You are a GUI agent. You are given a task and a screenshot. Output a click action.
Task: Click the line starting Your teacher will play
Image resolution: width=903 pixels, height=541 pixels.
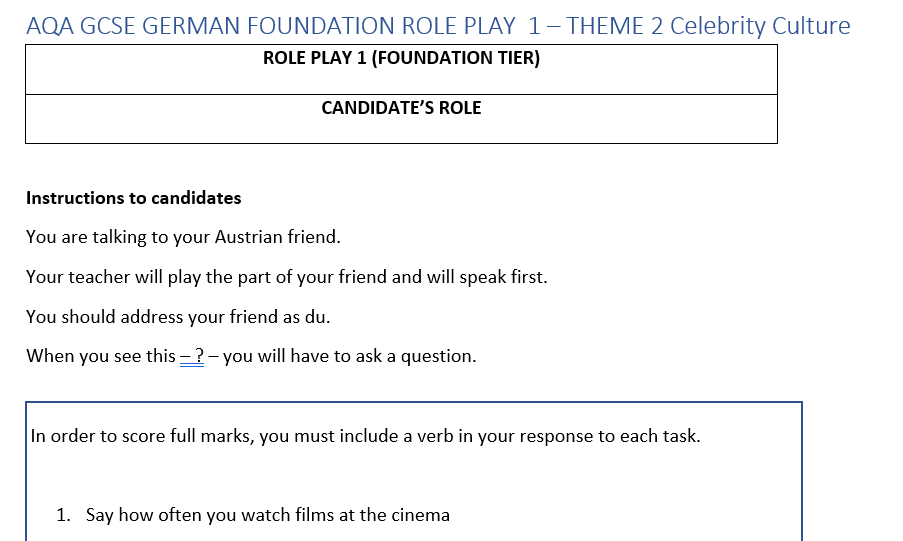(x=287, y=277)
